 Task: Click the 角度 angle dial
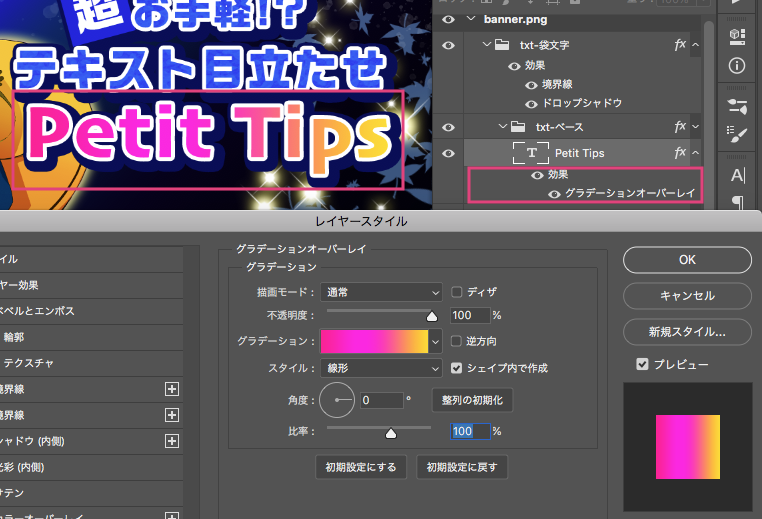pyautogui.click(x=337, y=400)
